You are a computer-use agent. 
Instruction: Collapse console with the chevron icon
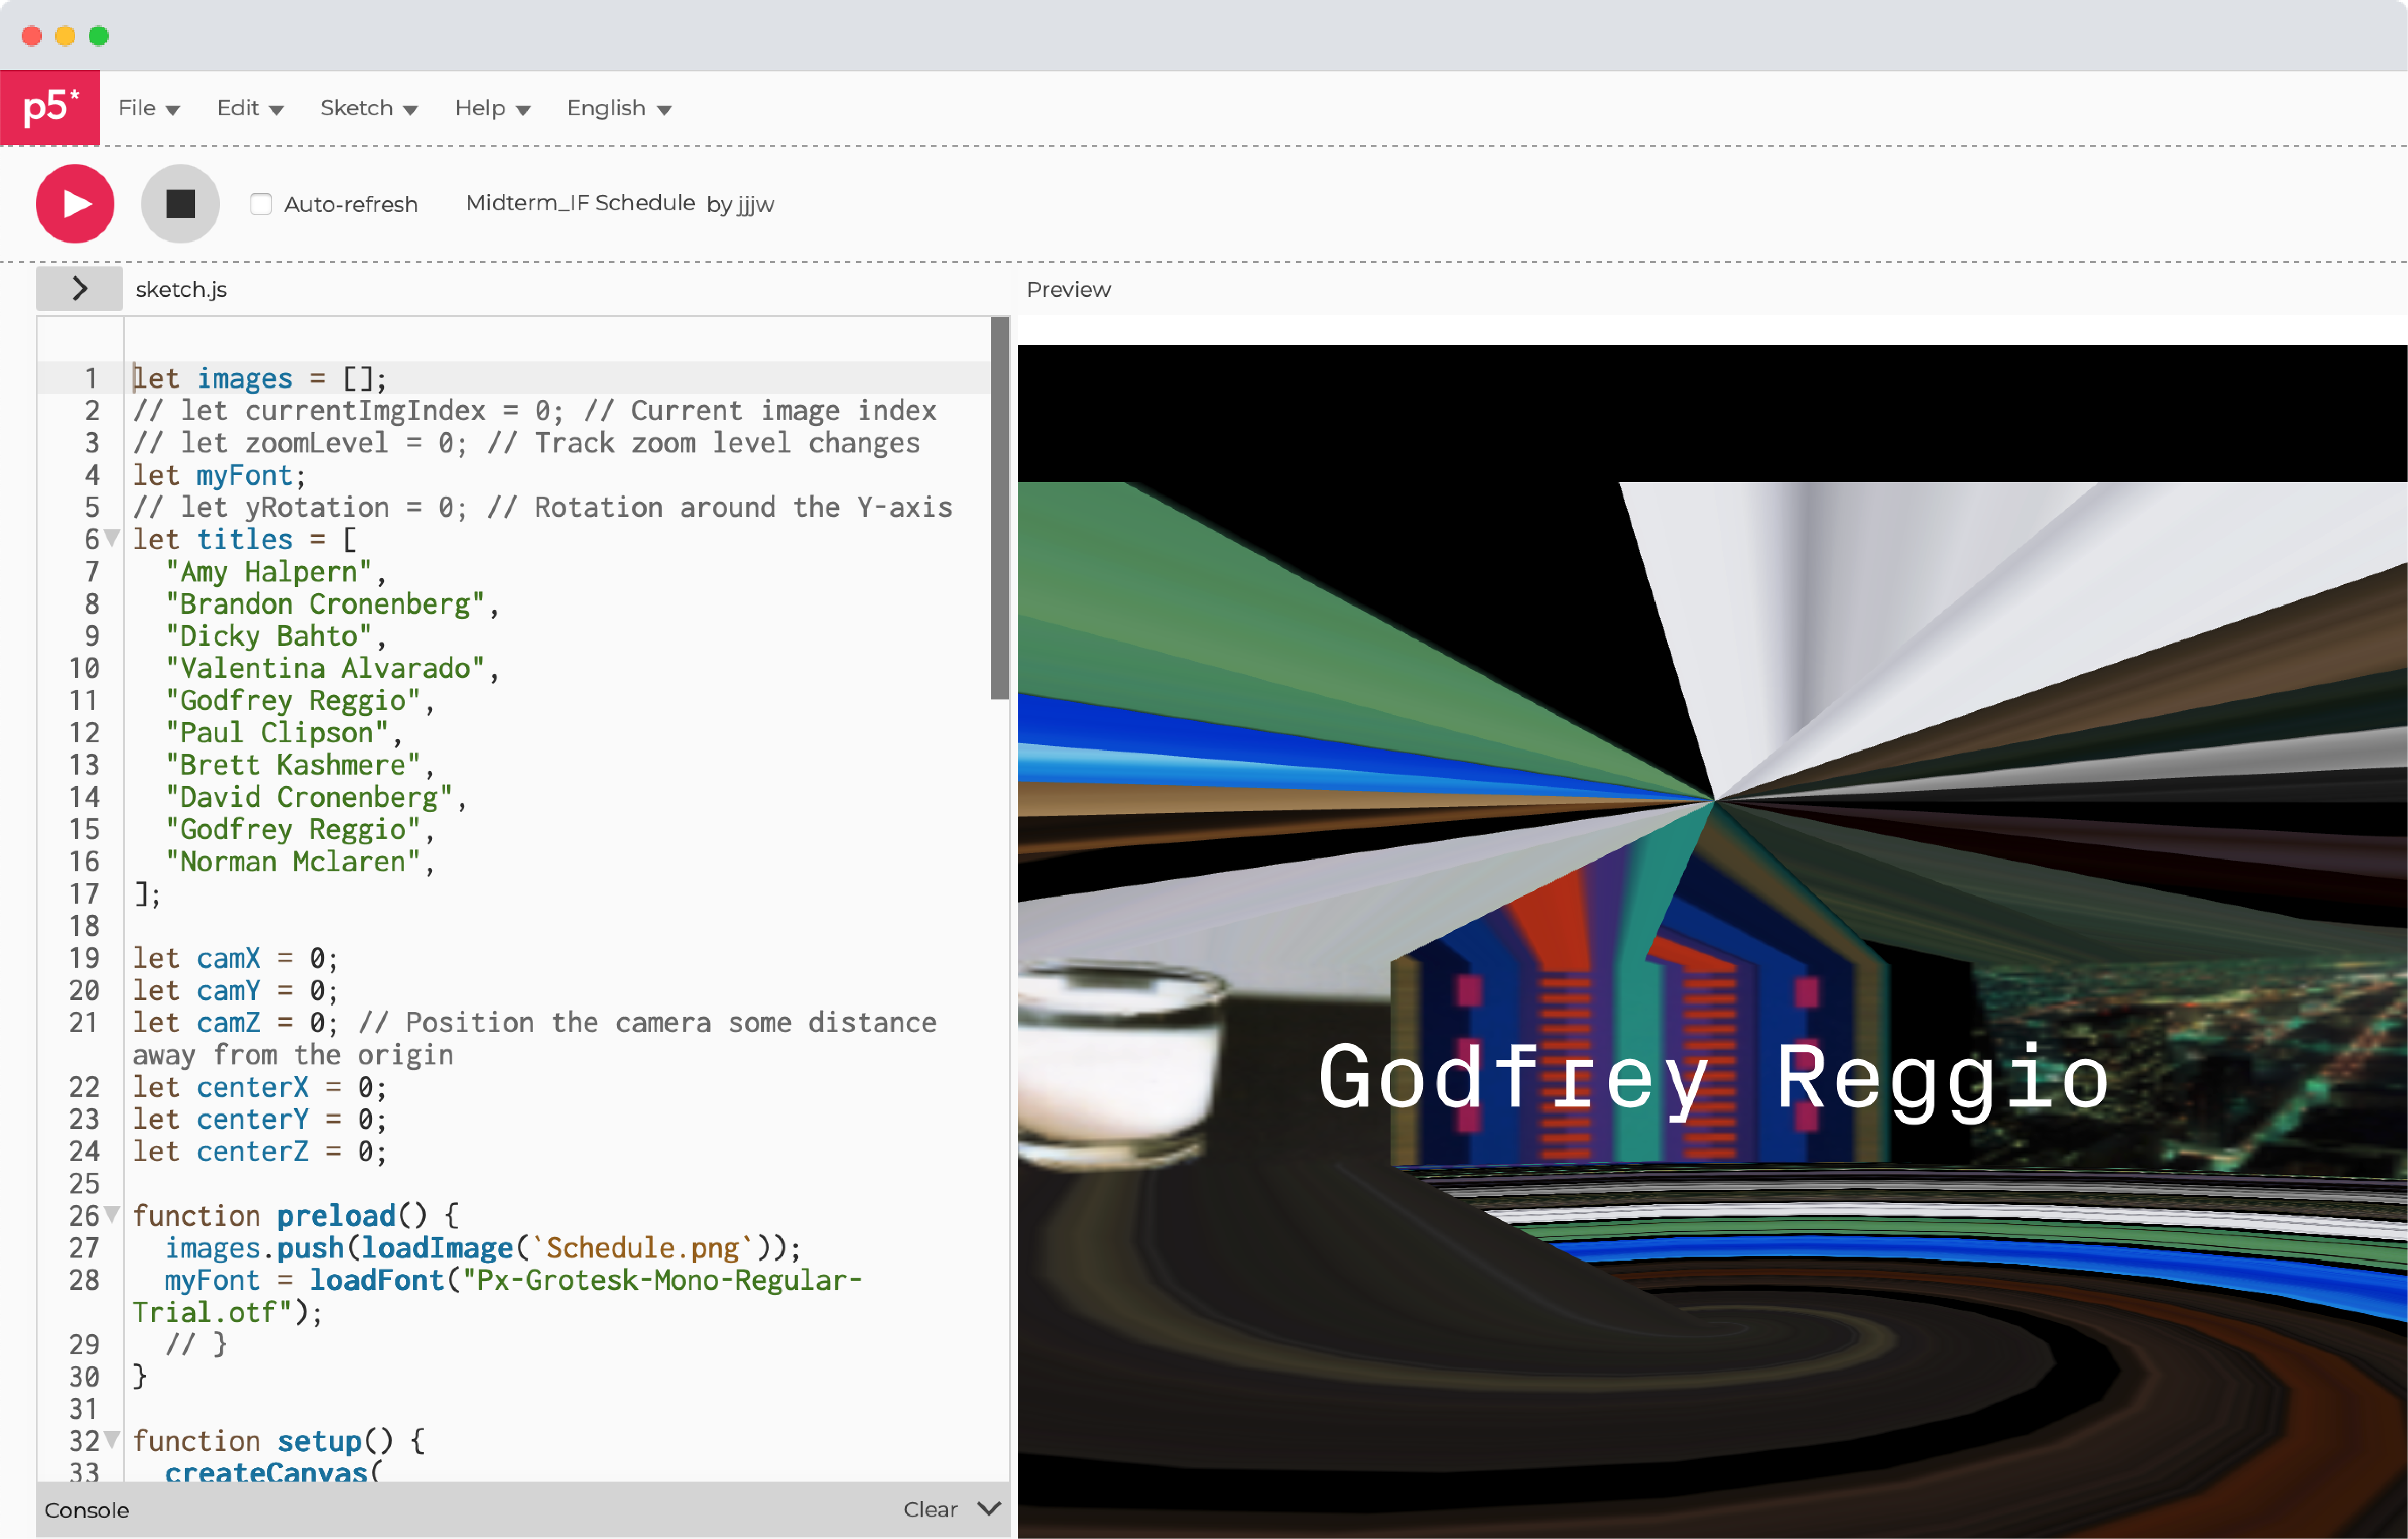989,1508
